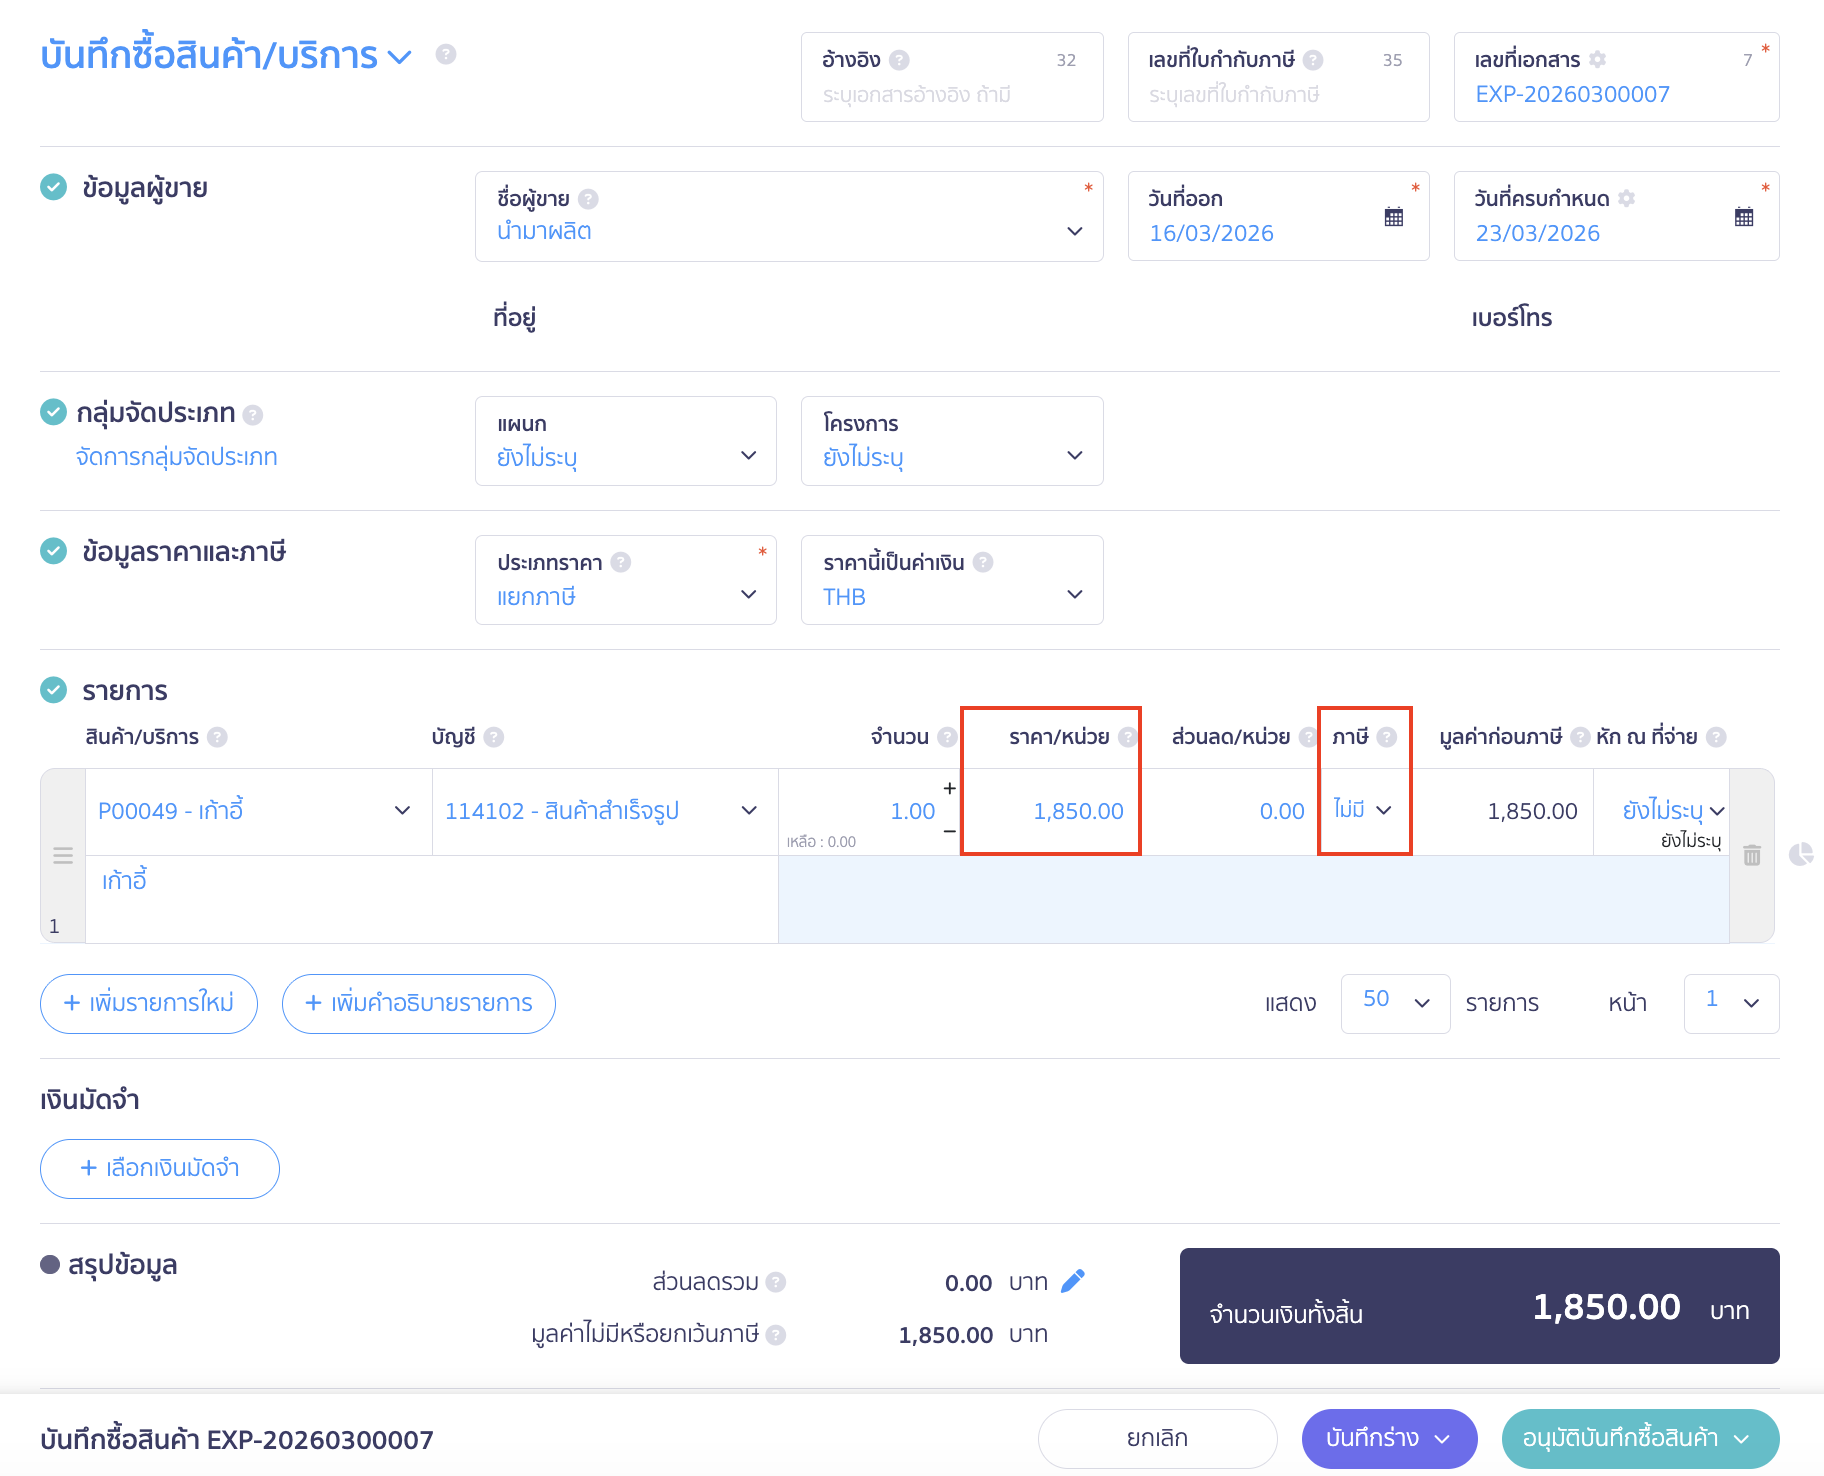
Task: Click the drag handle on item row
Action: pos(63,856)
